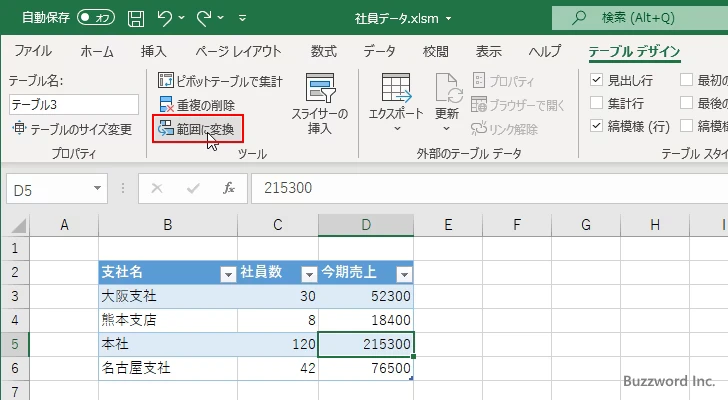Screen dimensions: 728x400
Task: Click the 更新 refresh icon
Action: (448, 88)
